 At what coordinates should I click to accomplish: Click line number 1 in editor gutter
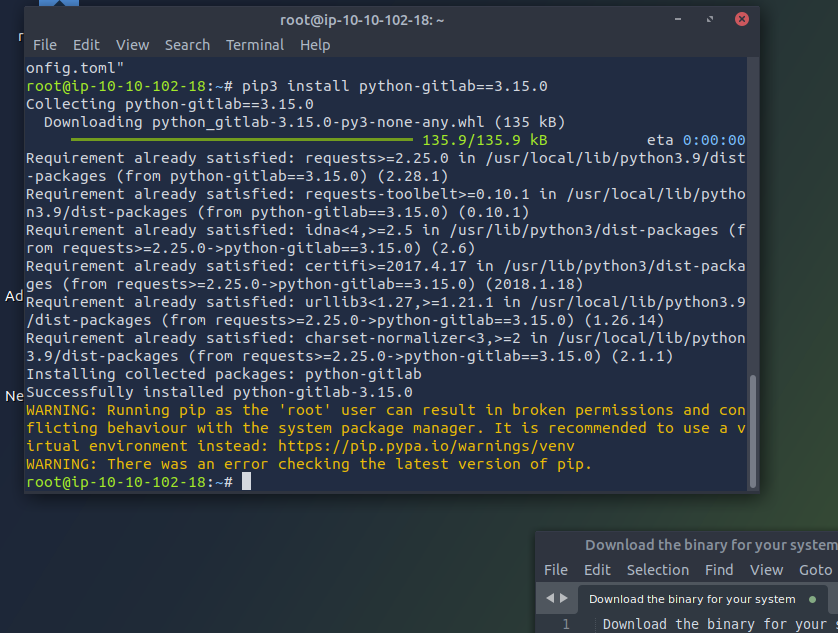(565, 624)
